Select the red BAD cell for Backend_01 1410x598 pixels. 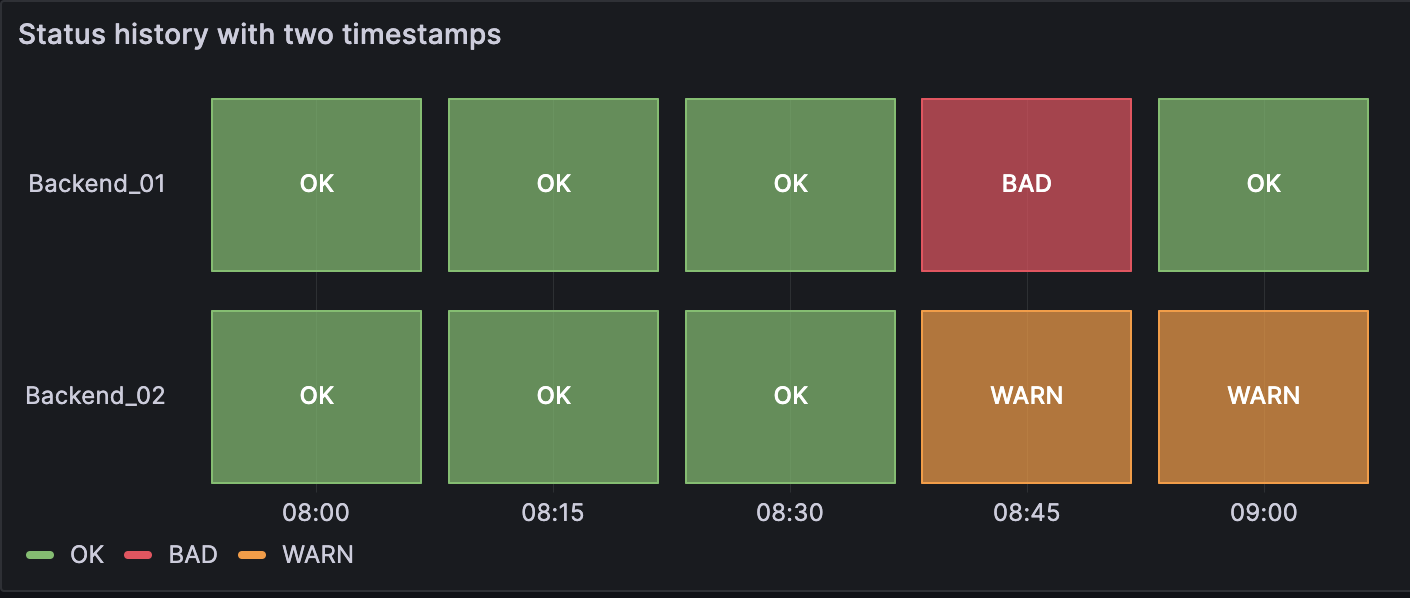(1026, 185)
